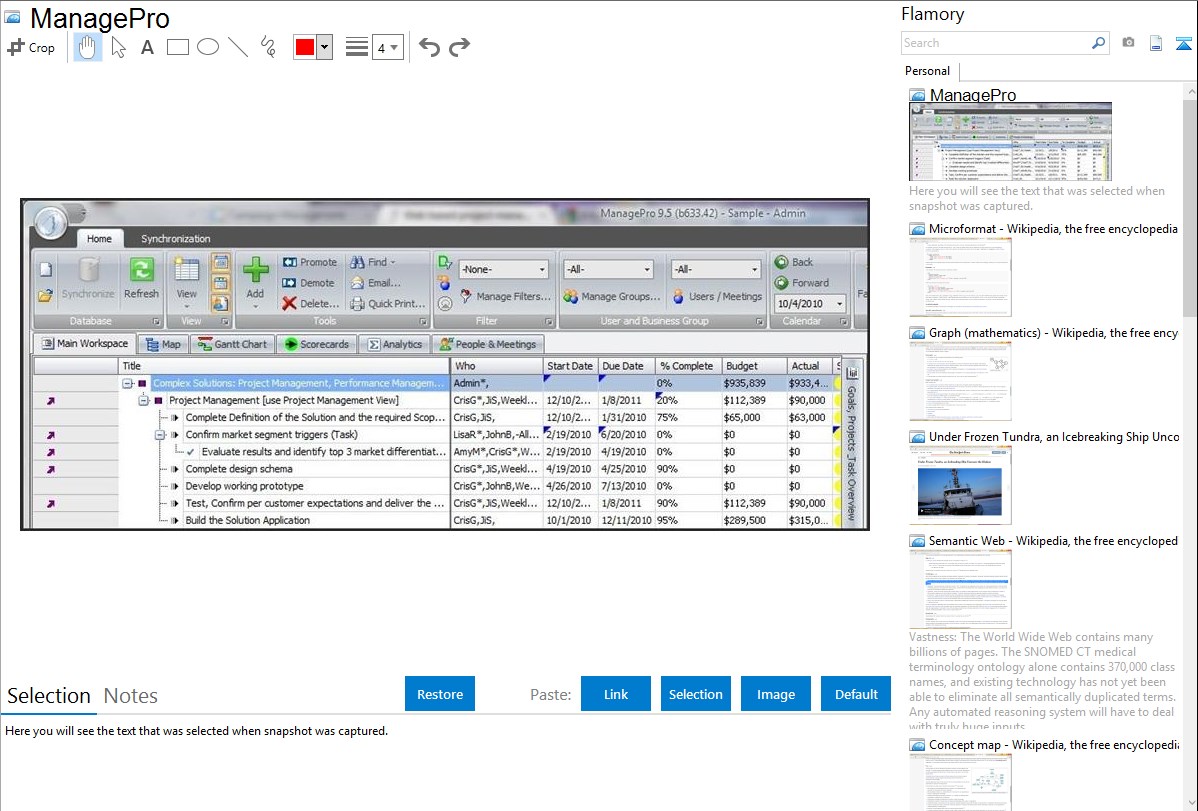Click the red color swatch
Screen dimensions: 1198x811
[x=305, y=47]
